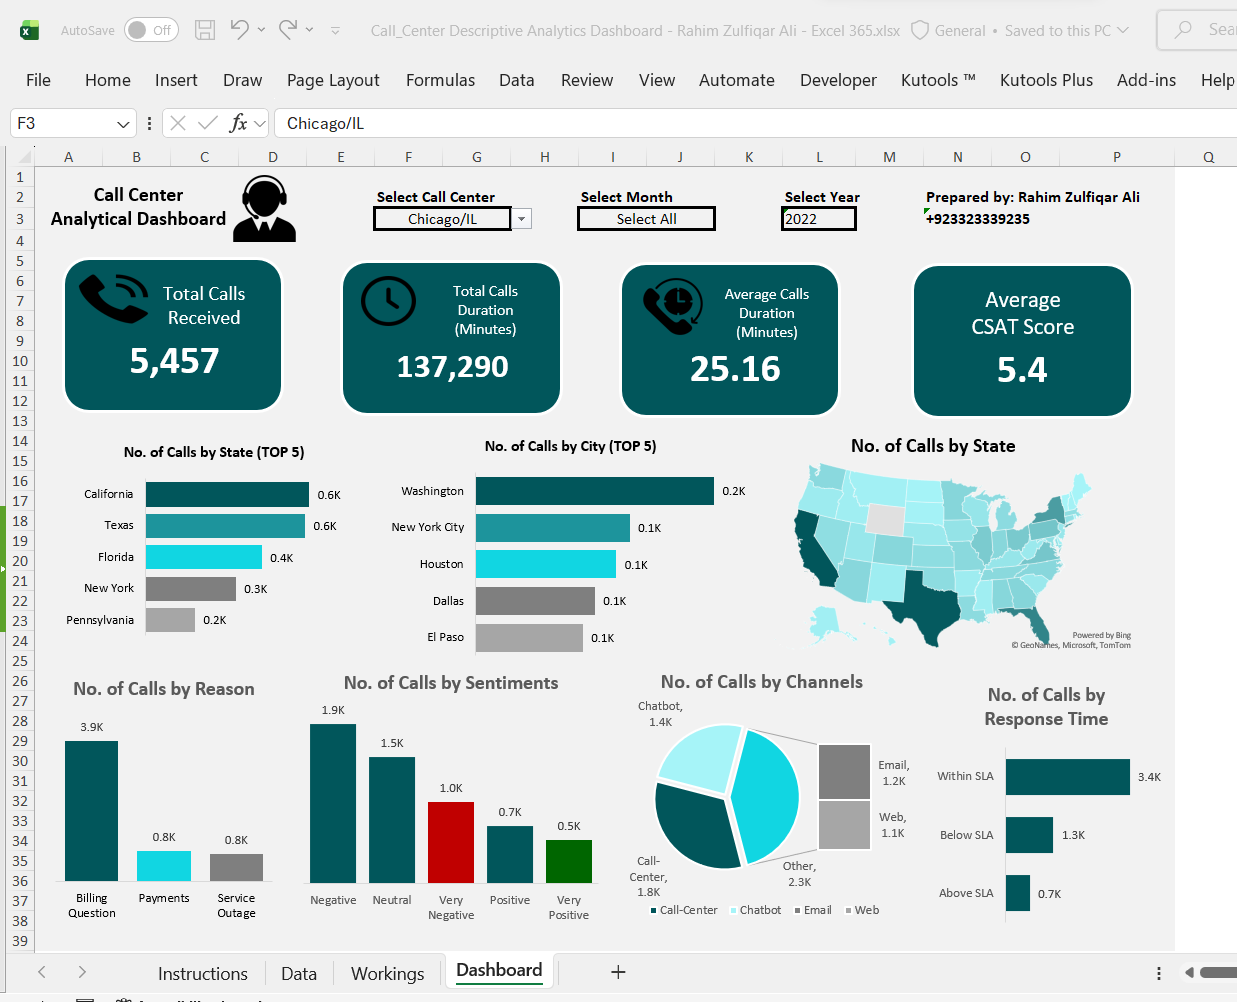Open Customize Quick Access Toolbar dropdown
The width and height of the screenshot is (1237, 1002).
tap(335, 31)
